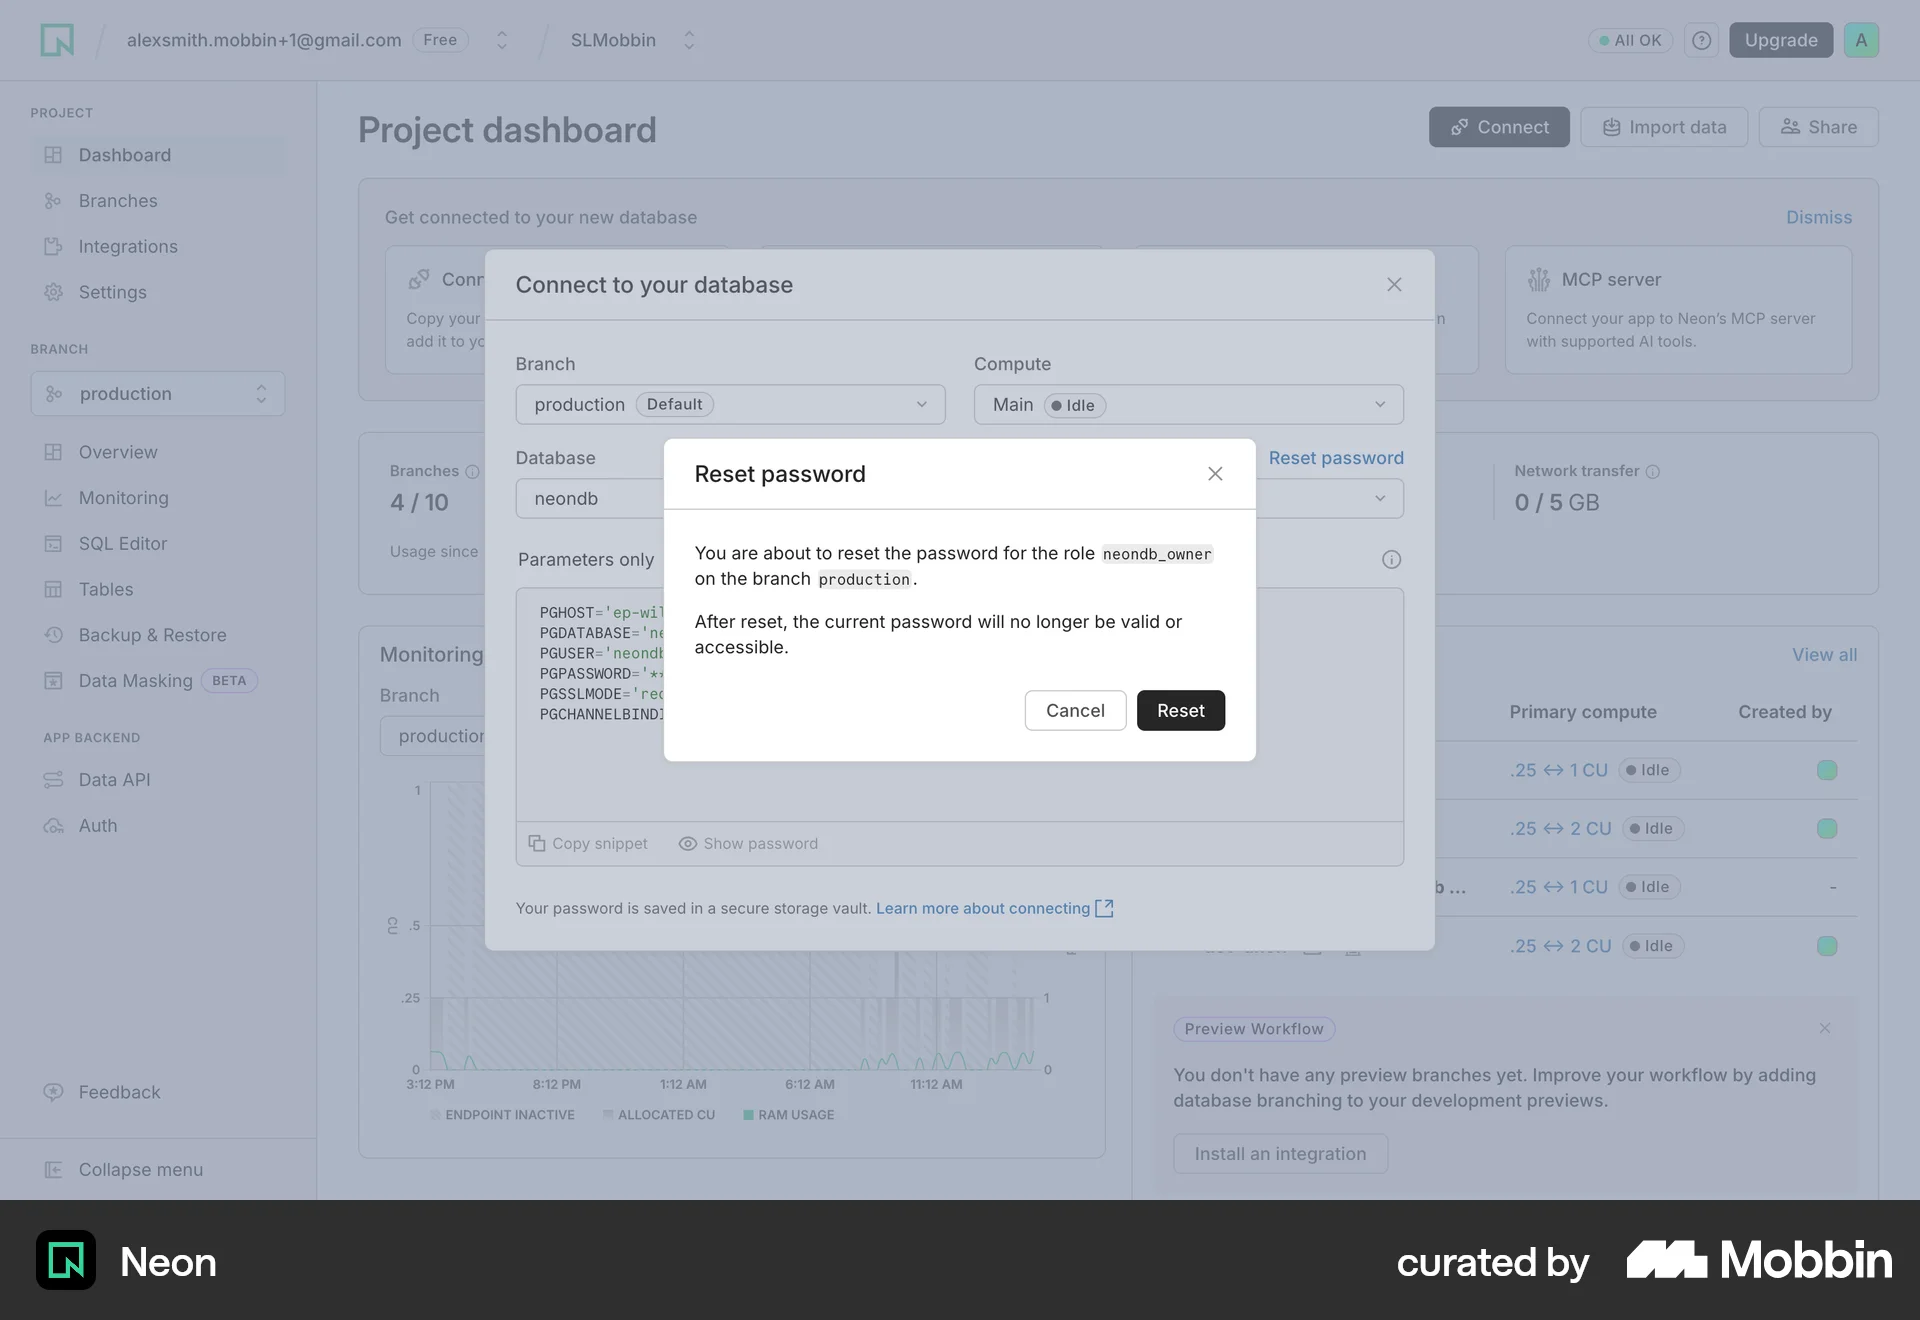Click the RAM Usage legend item
The width and height of the screenshot is (1920, 1320).
(788, 1114)
